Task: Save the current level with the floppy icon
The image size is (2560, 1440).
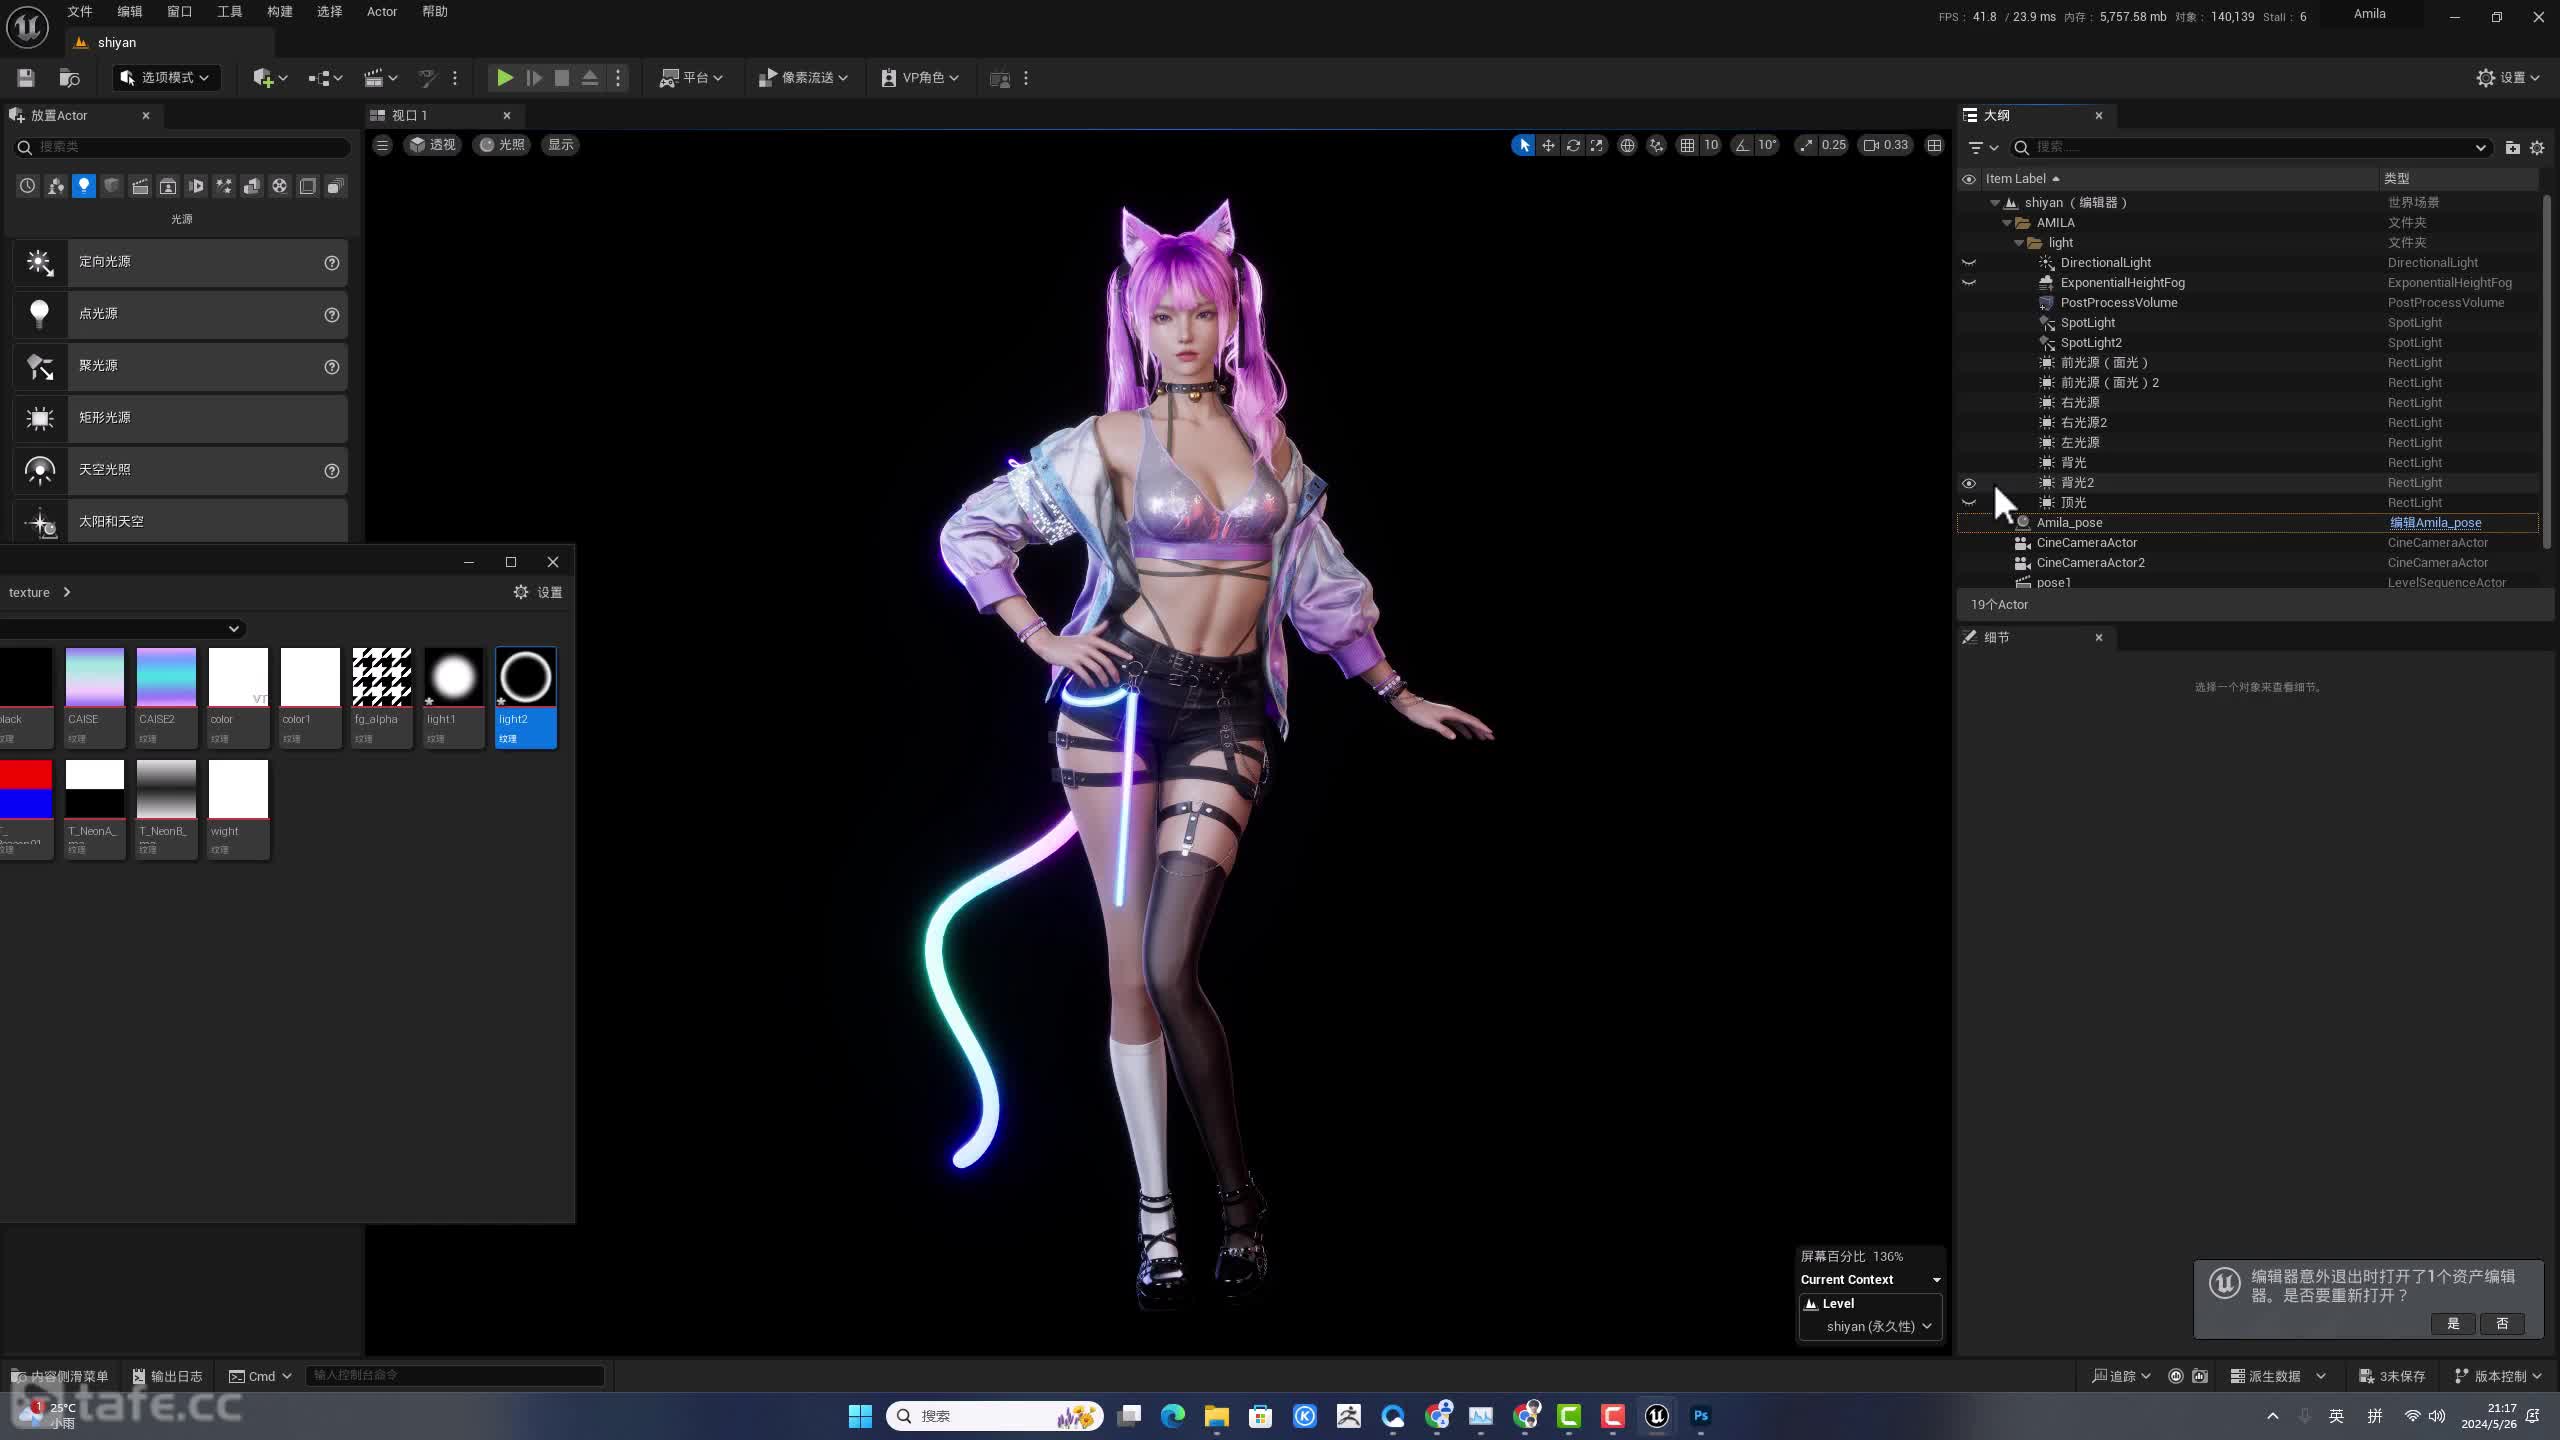Action: click(x=26, y=78)
